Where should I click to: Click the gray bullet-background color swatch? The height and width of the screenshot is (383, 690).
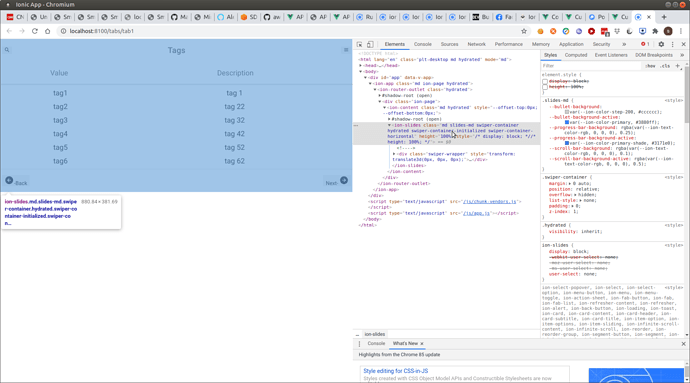[x=567, y=112]
